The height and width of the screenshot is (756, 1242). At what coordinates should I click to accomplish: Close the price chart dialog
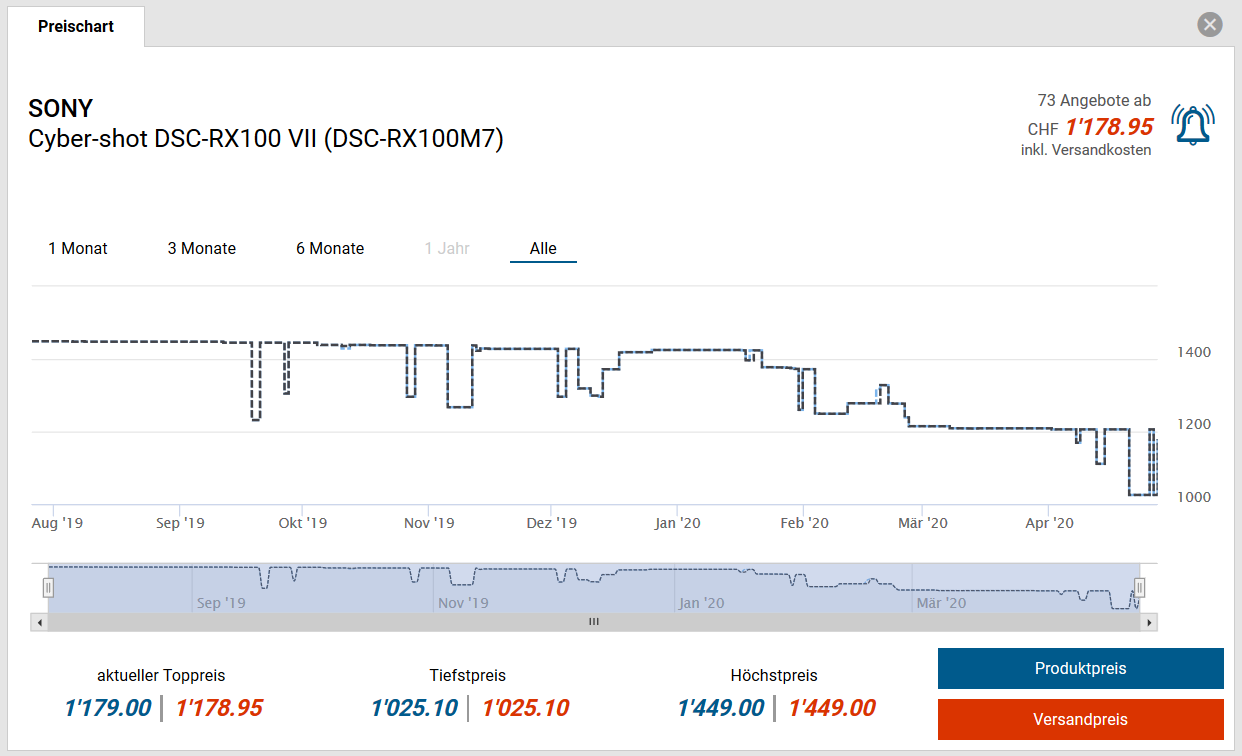pyautogui.click(x=1210, y=25)
